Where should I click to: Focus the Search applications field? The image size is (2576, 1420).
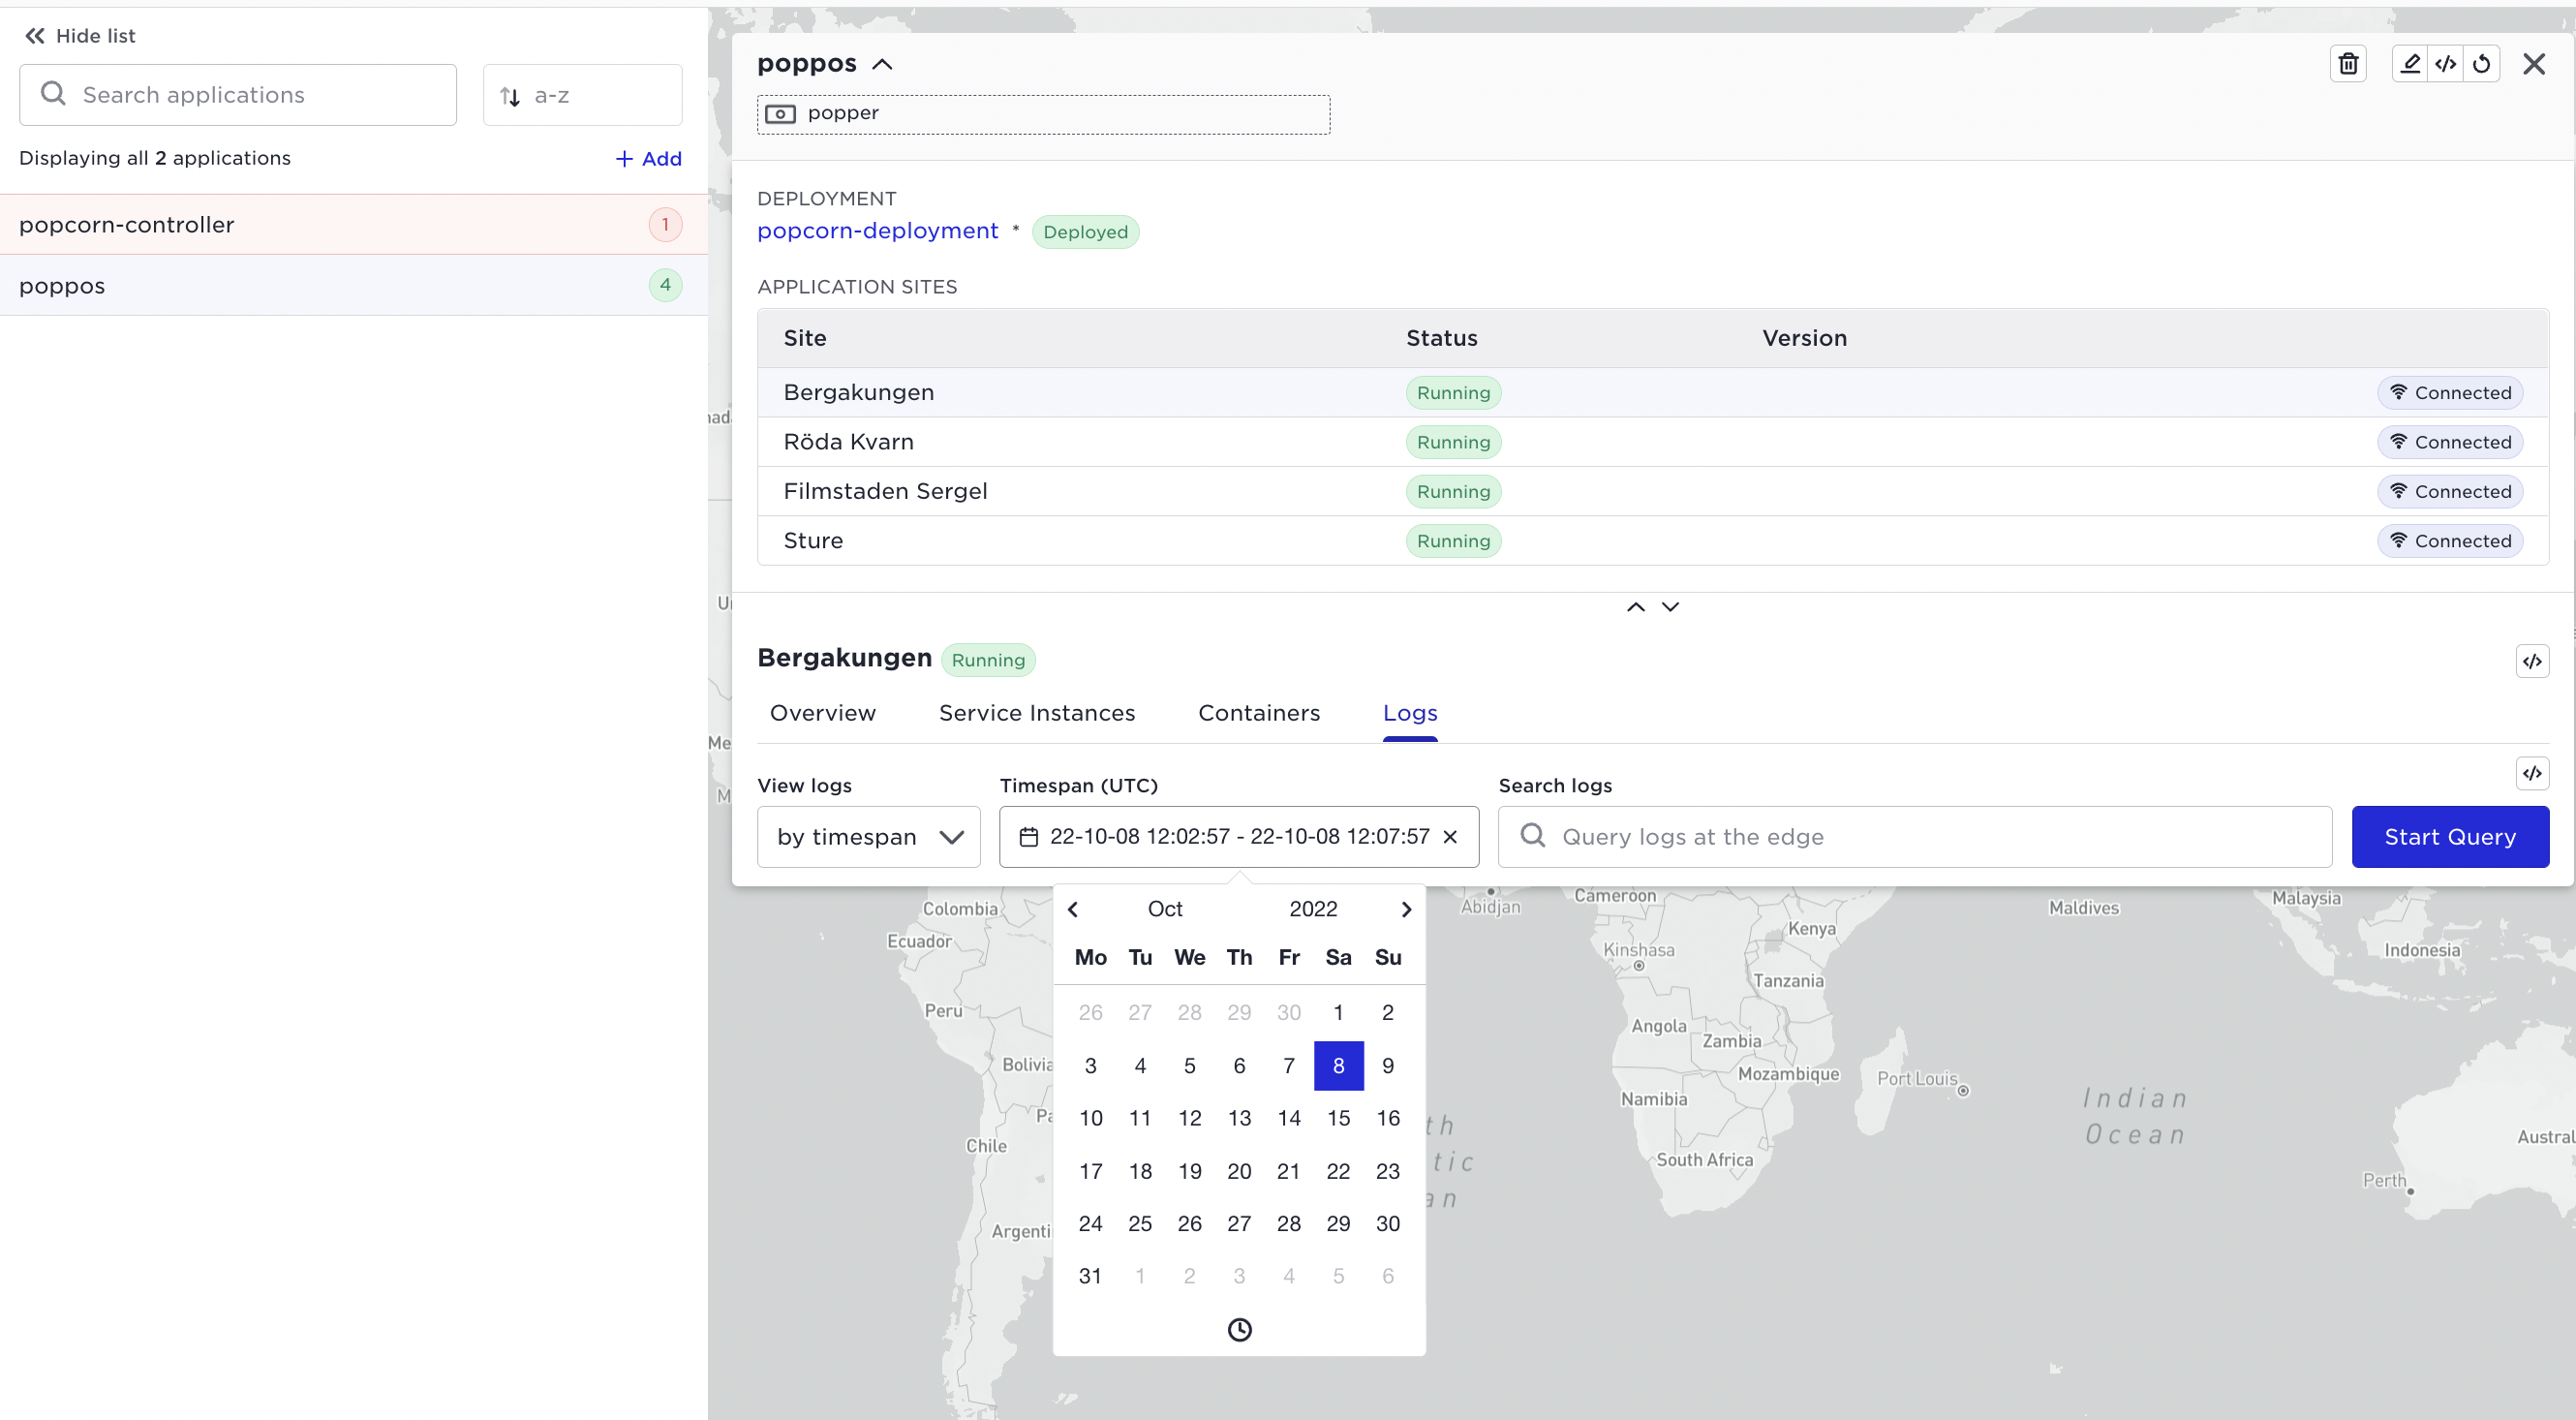[x=238, y=95]
